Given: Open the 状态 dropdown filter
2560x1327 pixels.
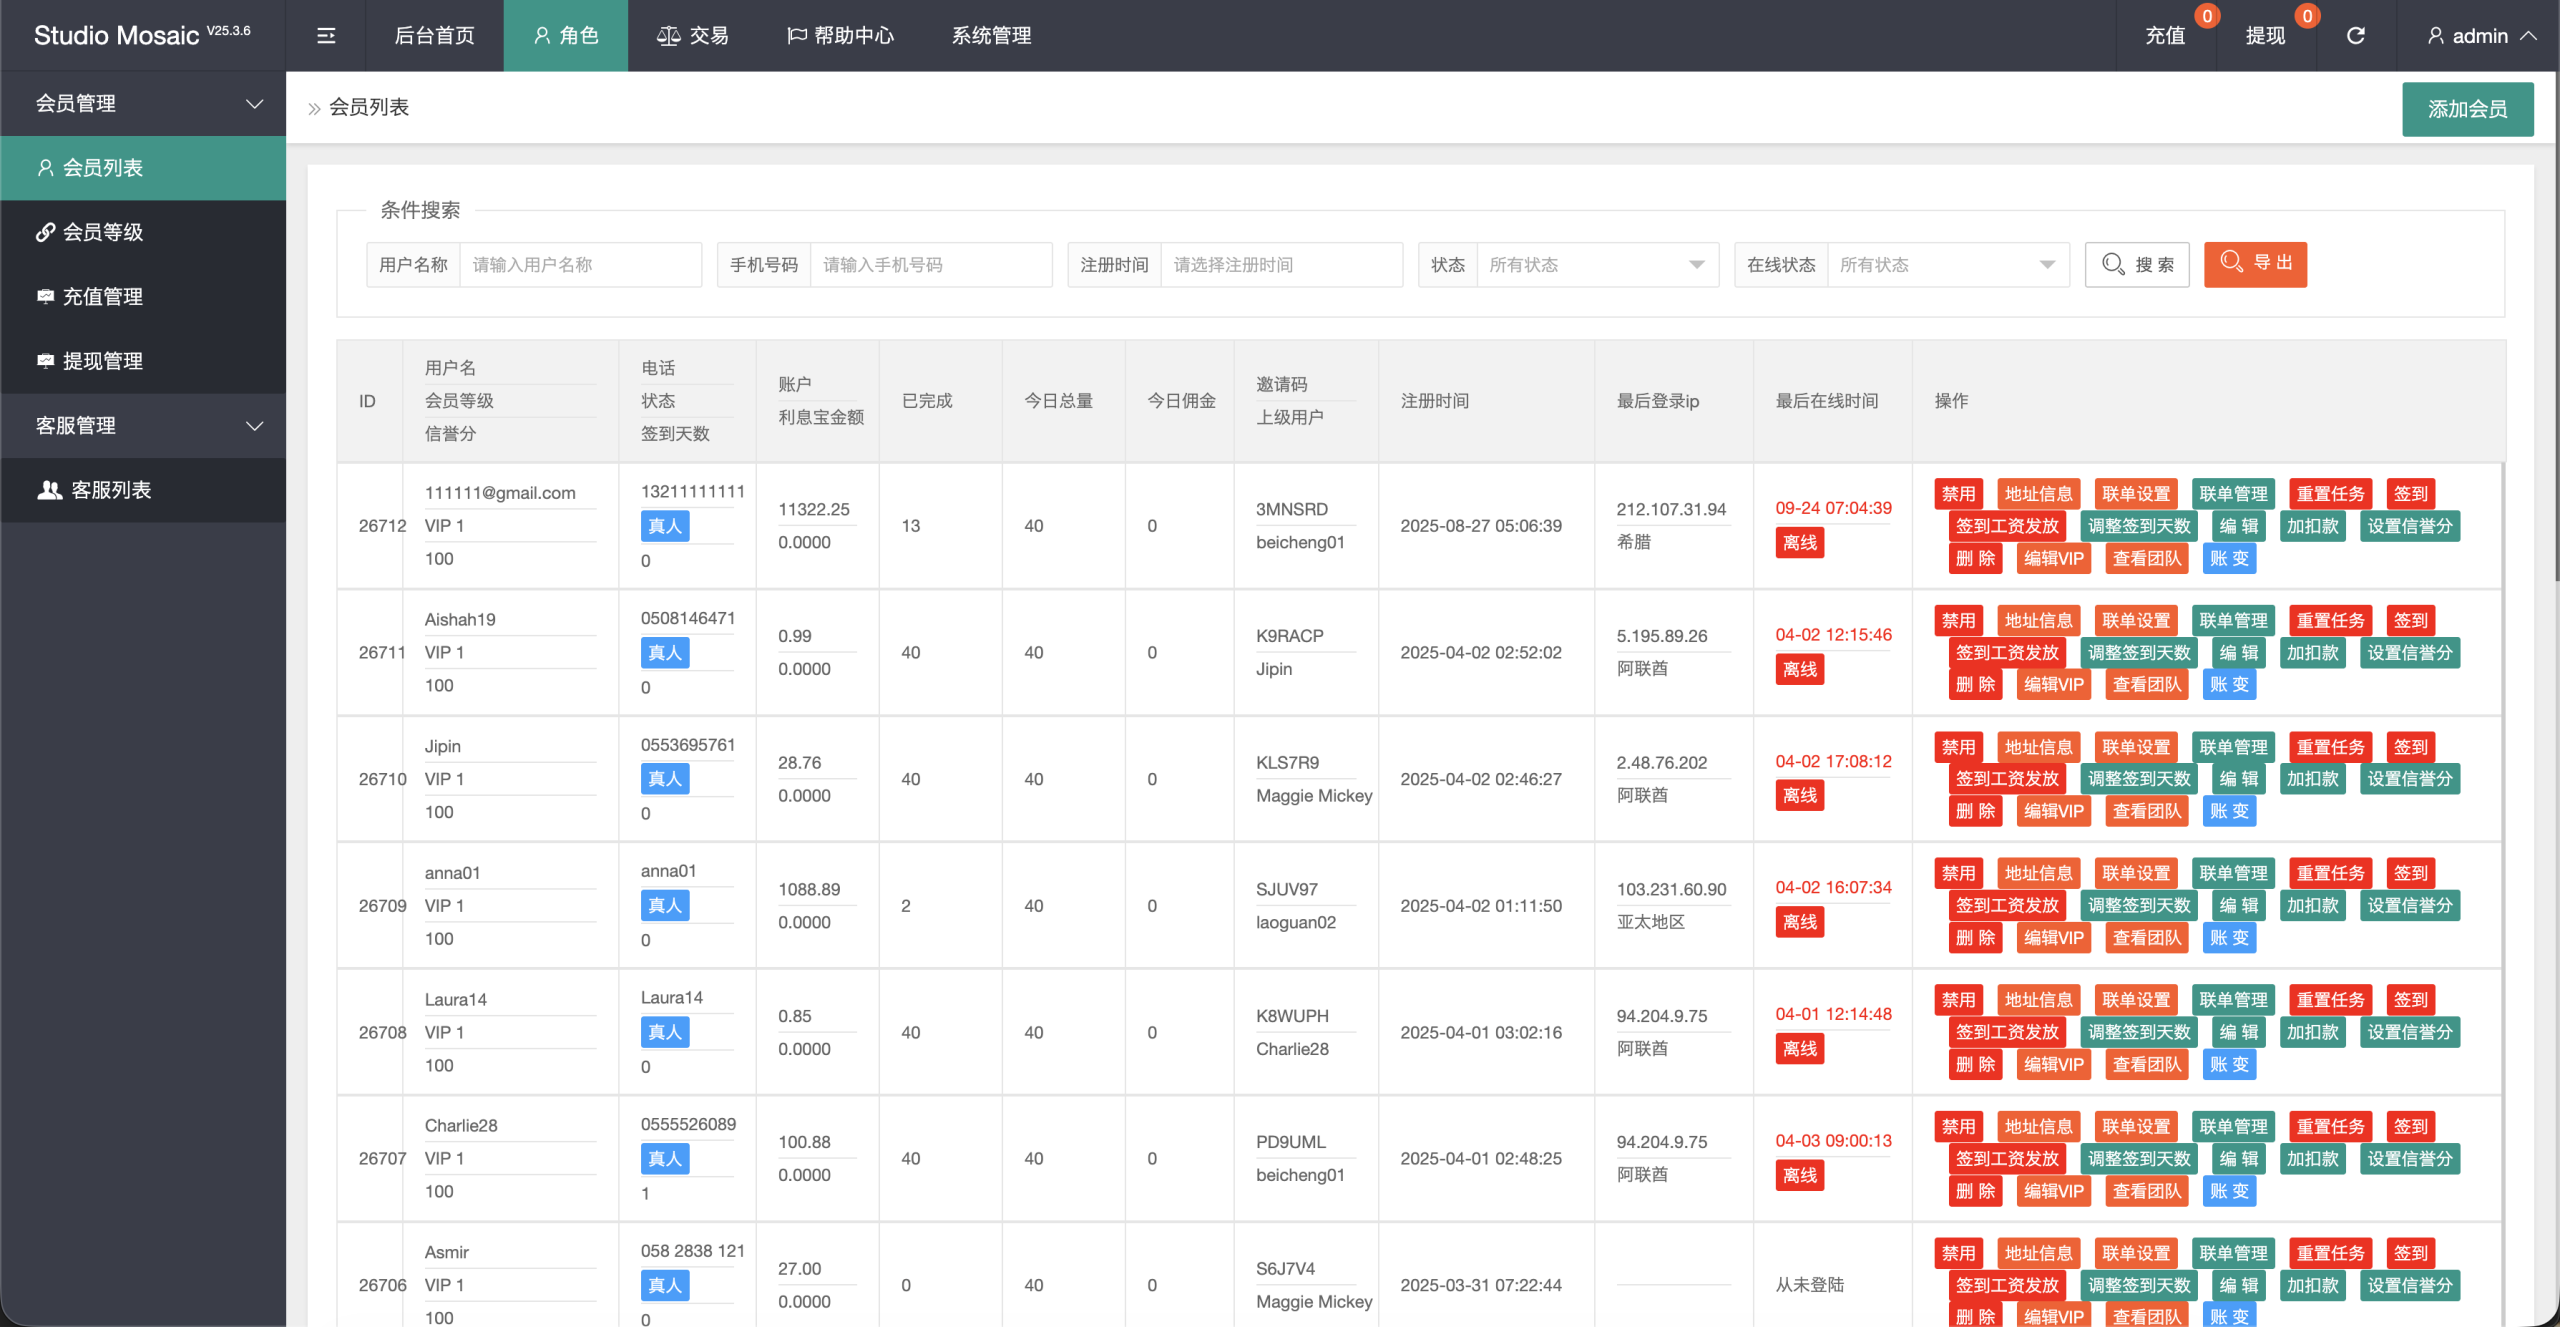Looking at the screenshot, I should (1596, 265).
